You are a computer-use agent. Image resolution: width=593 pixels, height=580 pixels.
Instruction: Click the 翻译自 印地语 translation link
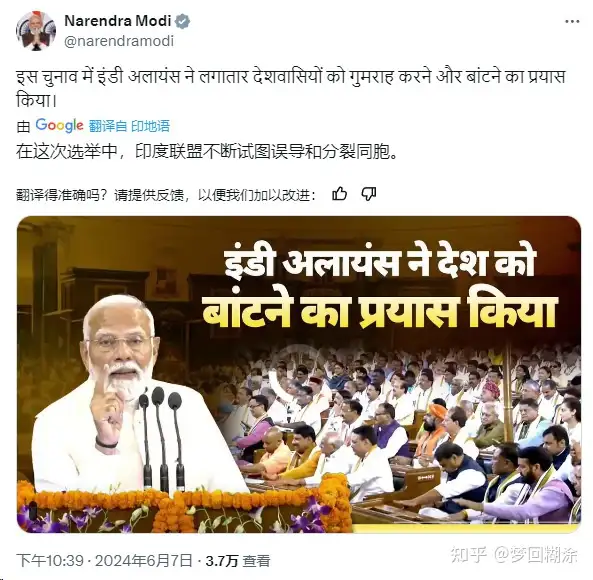coord(129,126)
